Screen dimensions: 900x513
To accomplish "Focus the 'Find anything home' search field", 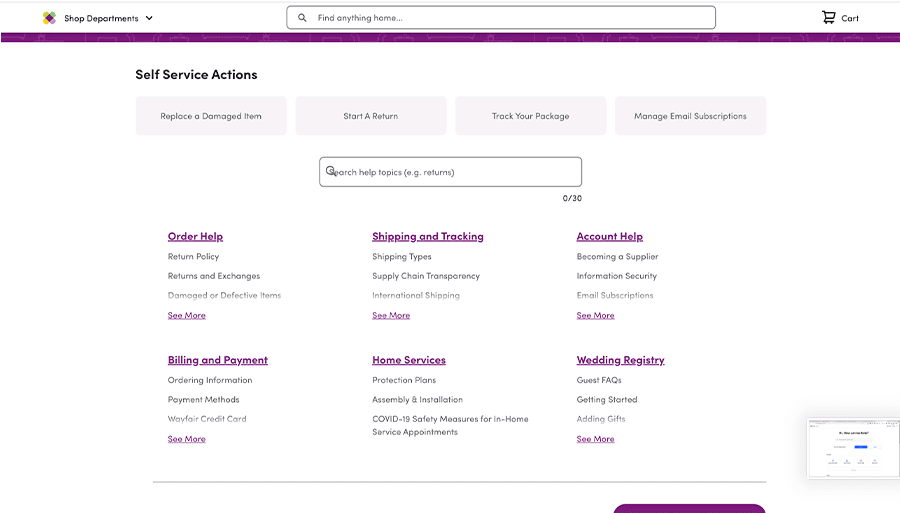I will click(x=501, y=18).
